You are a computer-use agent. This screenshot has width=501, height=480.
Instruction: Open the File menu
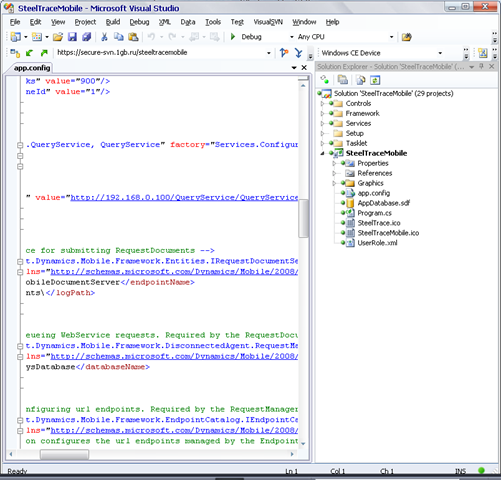(15, 22)
